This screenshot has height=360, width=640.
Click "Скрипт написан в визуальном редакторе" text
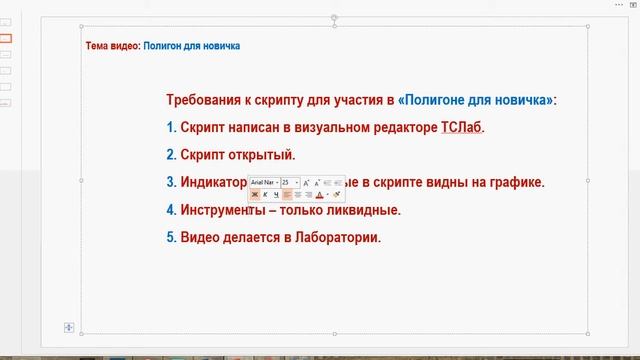(x=309, y=127)
